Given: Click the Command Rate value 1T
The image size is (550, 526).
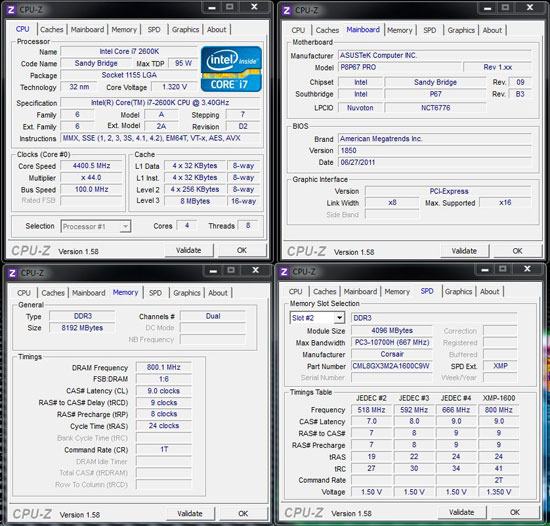Looking at the screenshot, I should pos(164,450).
